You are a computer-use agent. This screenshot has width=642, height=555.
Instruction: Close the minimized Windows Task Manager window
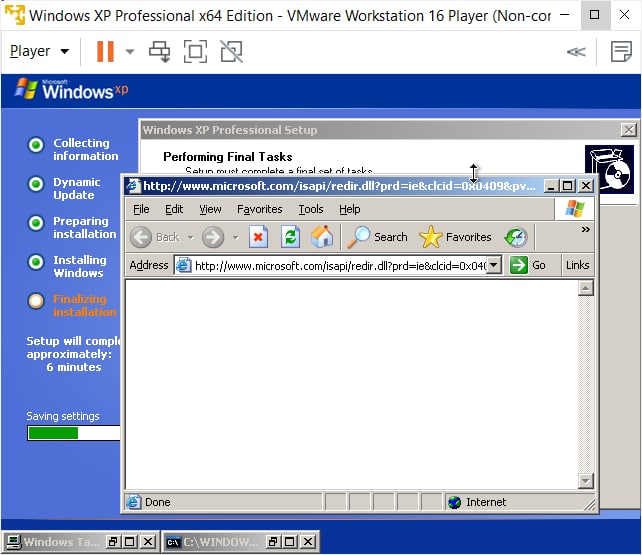click(148, 542)
